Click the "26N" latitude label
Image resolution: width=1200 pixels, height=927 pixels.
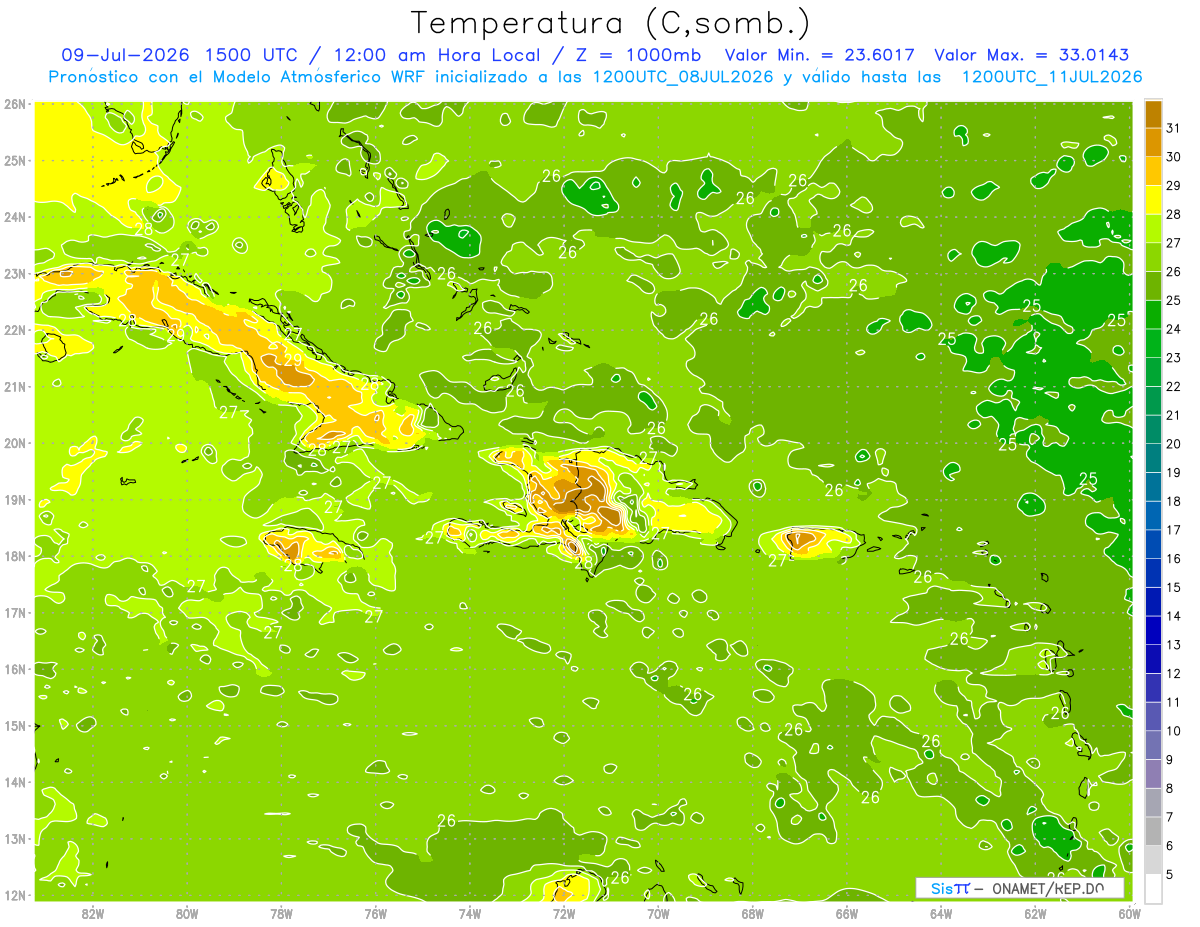point(14,103)
